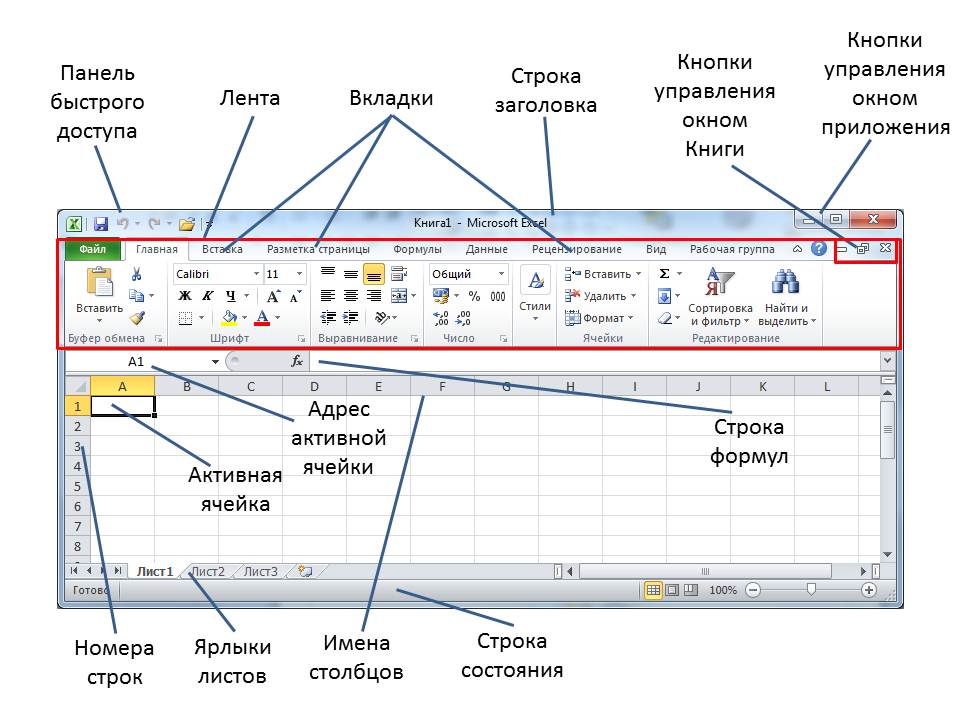Apply thousands separator 000 format
Screen dimensions: 960x720
point(498,297)
